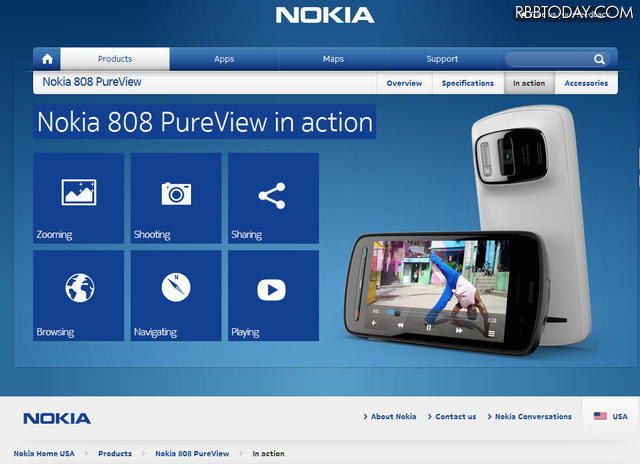Fast-forward video on the phone screen
This screenshot has width=640, height=464.
(459, 330)
